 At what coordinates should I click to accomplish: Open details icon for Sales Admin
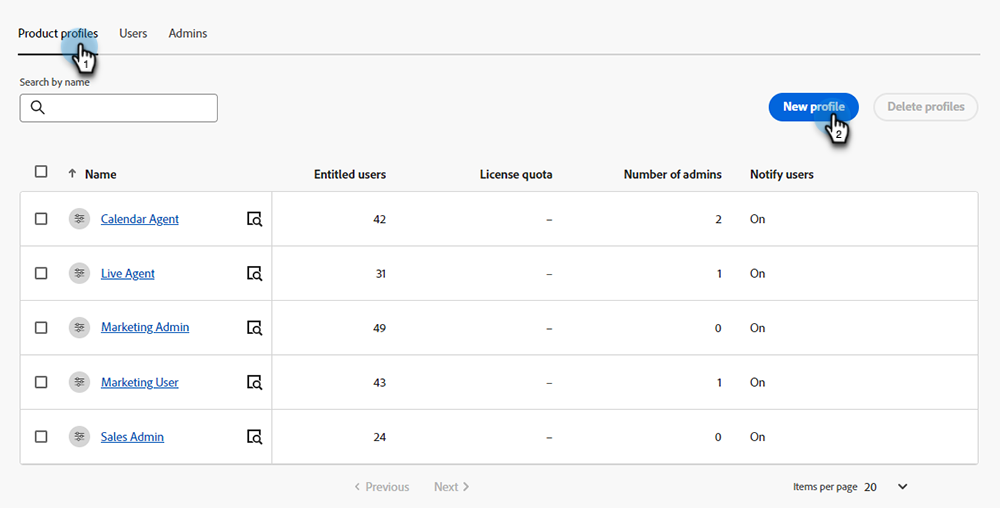coord(254,437)
